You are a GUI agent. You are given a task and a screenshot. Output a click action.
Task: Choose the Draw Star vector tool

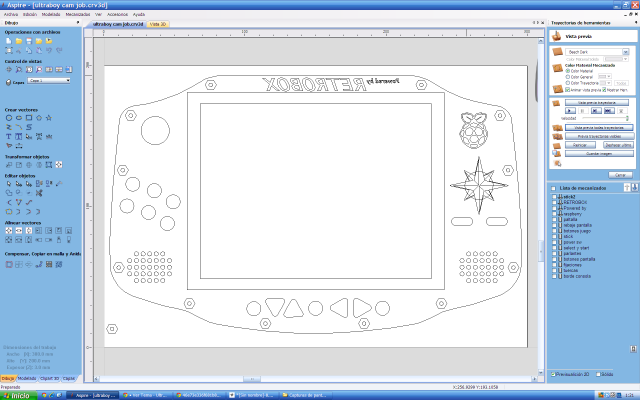(x=49, y=118)
